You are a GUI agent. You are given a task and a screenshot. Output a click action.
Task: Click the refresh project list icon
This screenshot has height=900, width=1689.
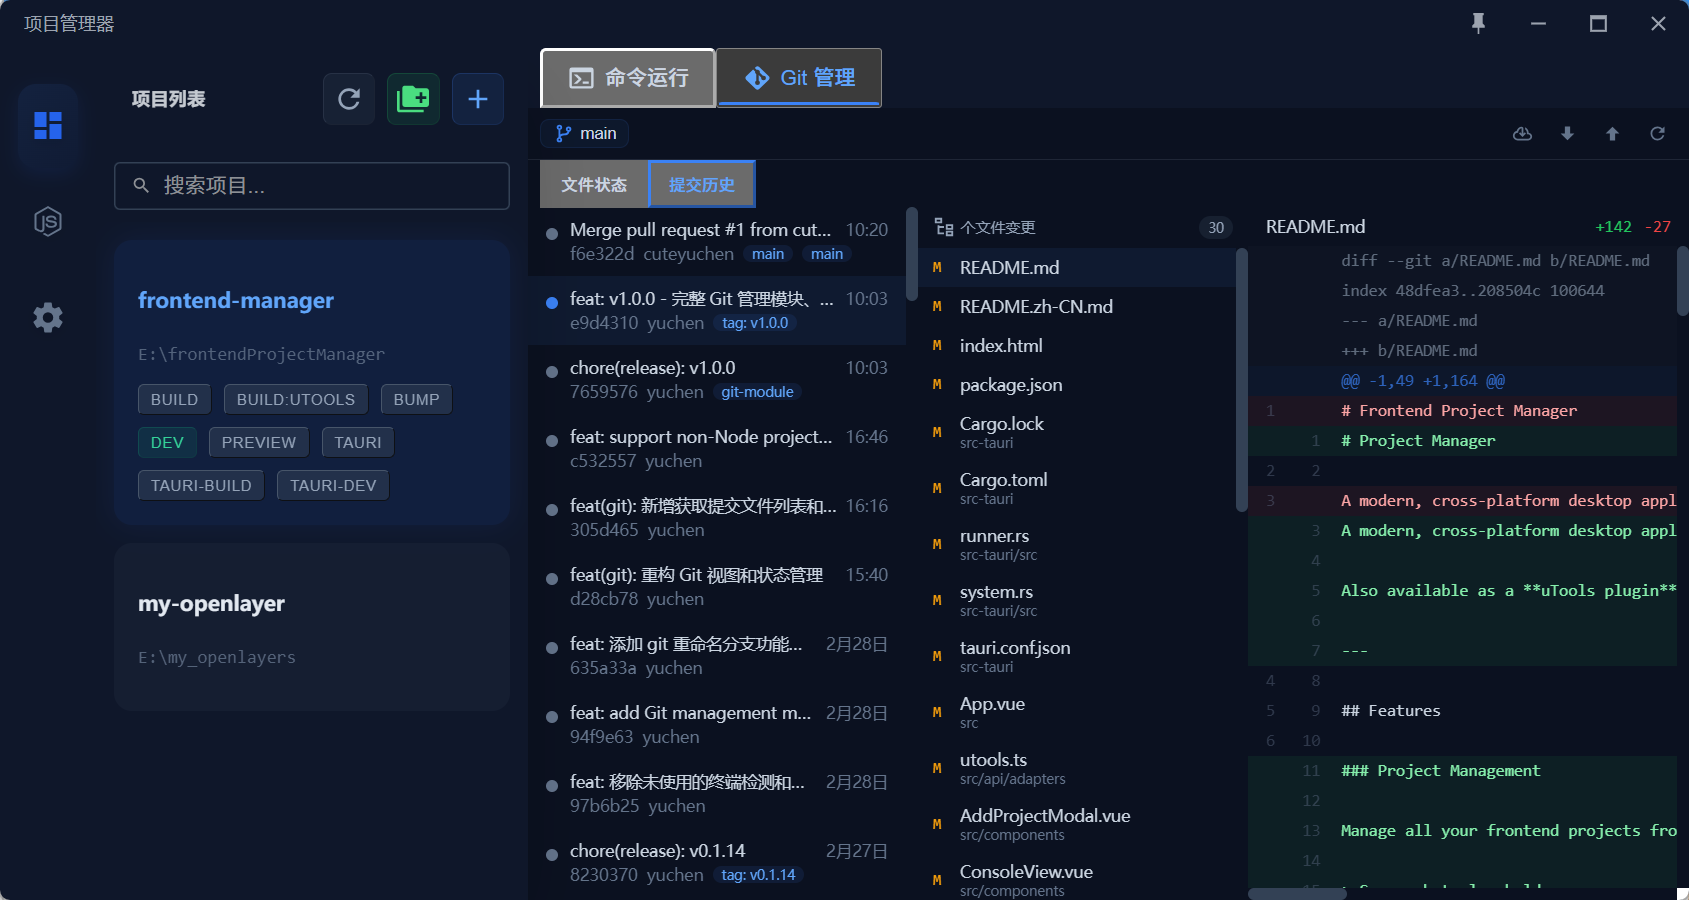(x=348, y=99)
